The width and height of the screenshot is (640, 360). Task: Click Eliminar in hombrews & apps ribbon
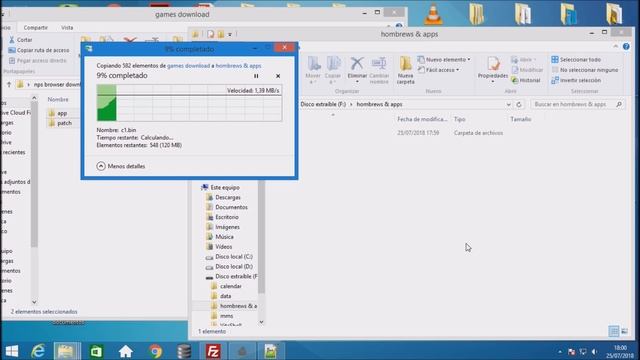pyautogui.click(x=357, y=68)
